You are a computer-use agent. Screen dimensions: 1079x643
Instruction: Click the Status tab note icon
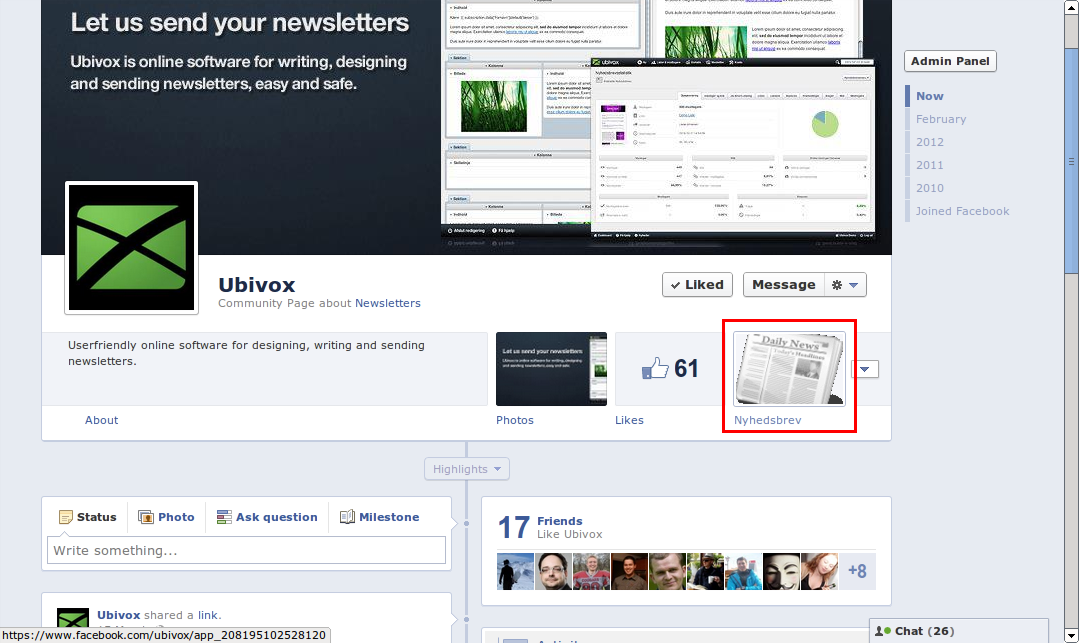pyautogui.click(x=65, y=517)
